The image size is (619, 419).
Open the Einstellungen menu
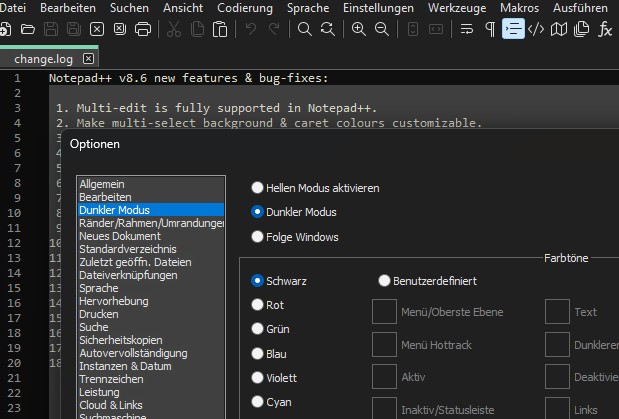point(378,7)
